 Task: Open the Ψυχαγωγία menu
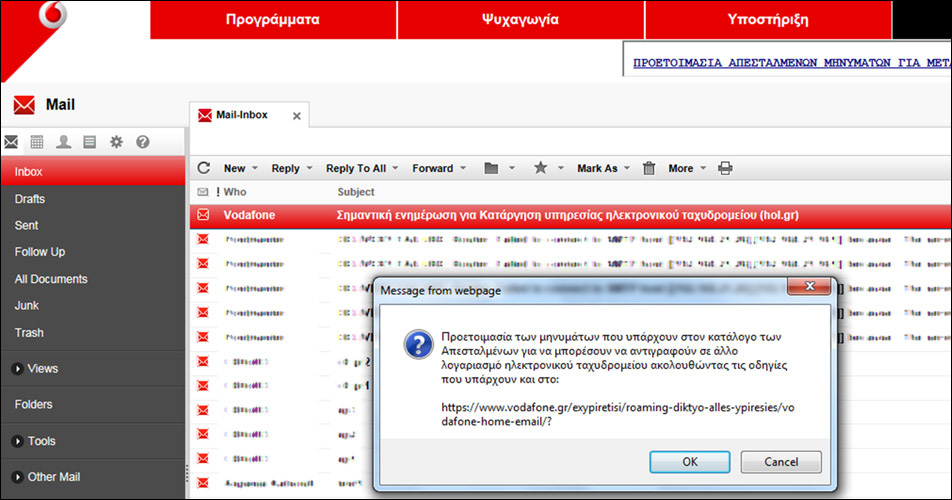pyautogui.click(x=520, y=20)
